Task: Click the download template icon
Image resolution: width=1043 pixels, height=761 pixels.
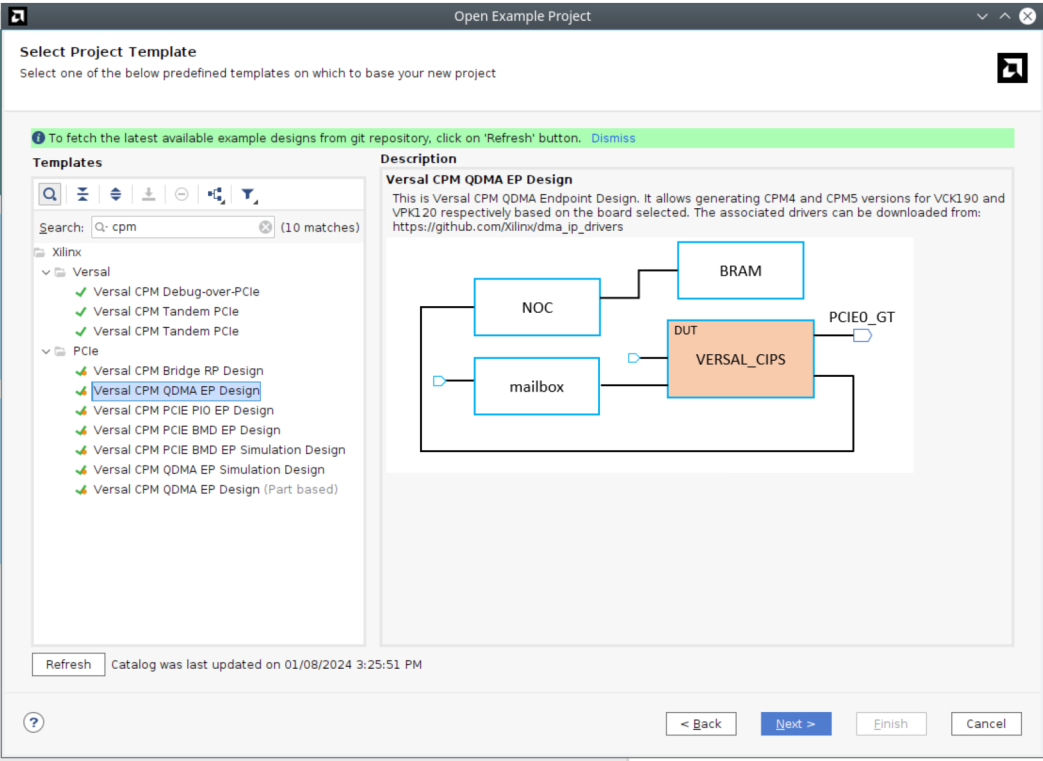Action: pyautogui.click(x=148, y=194)
